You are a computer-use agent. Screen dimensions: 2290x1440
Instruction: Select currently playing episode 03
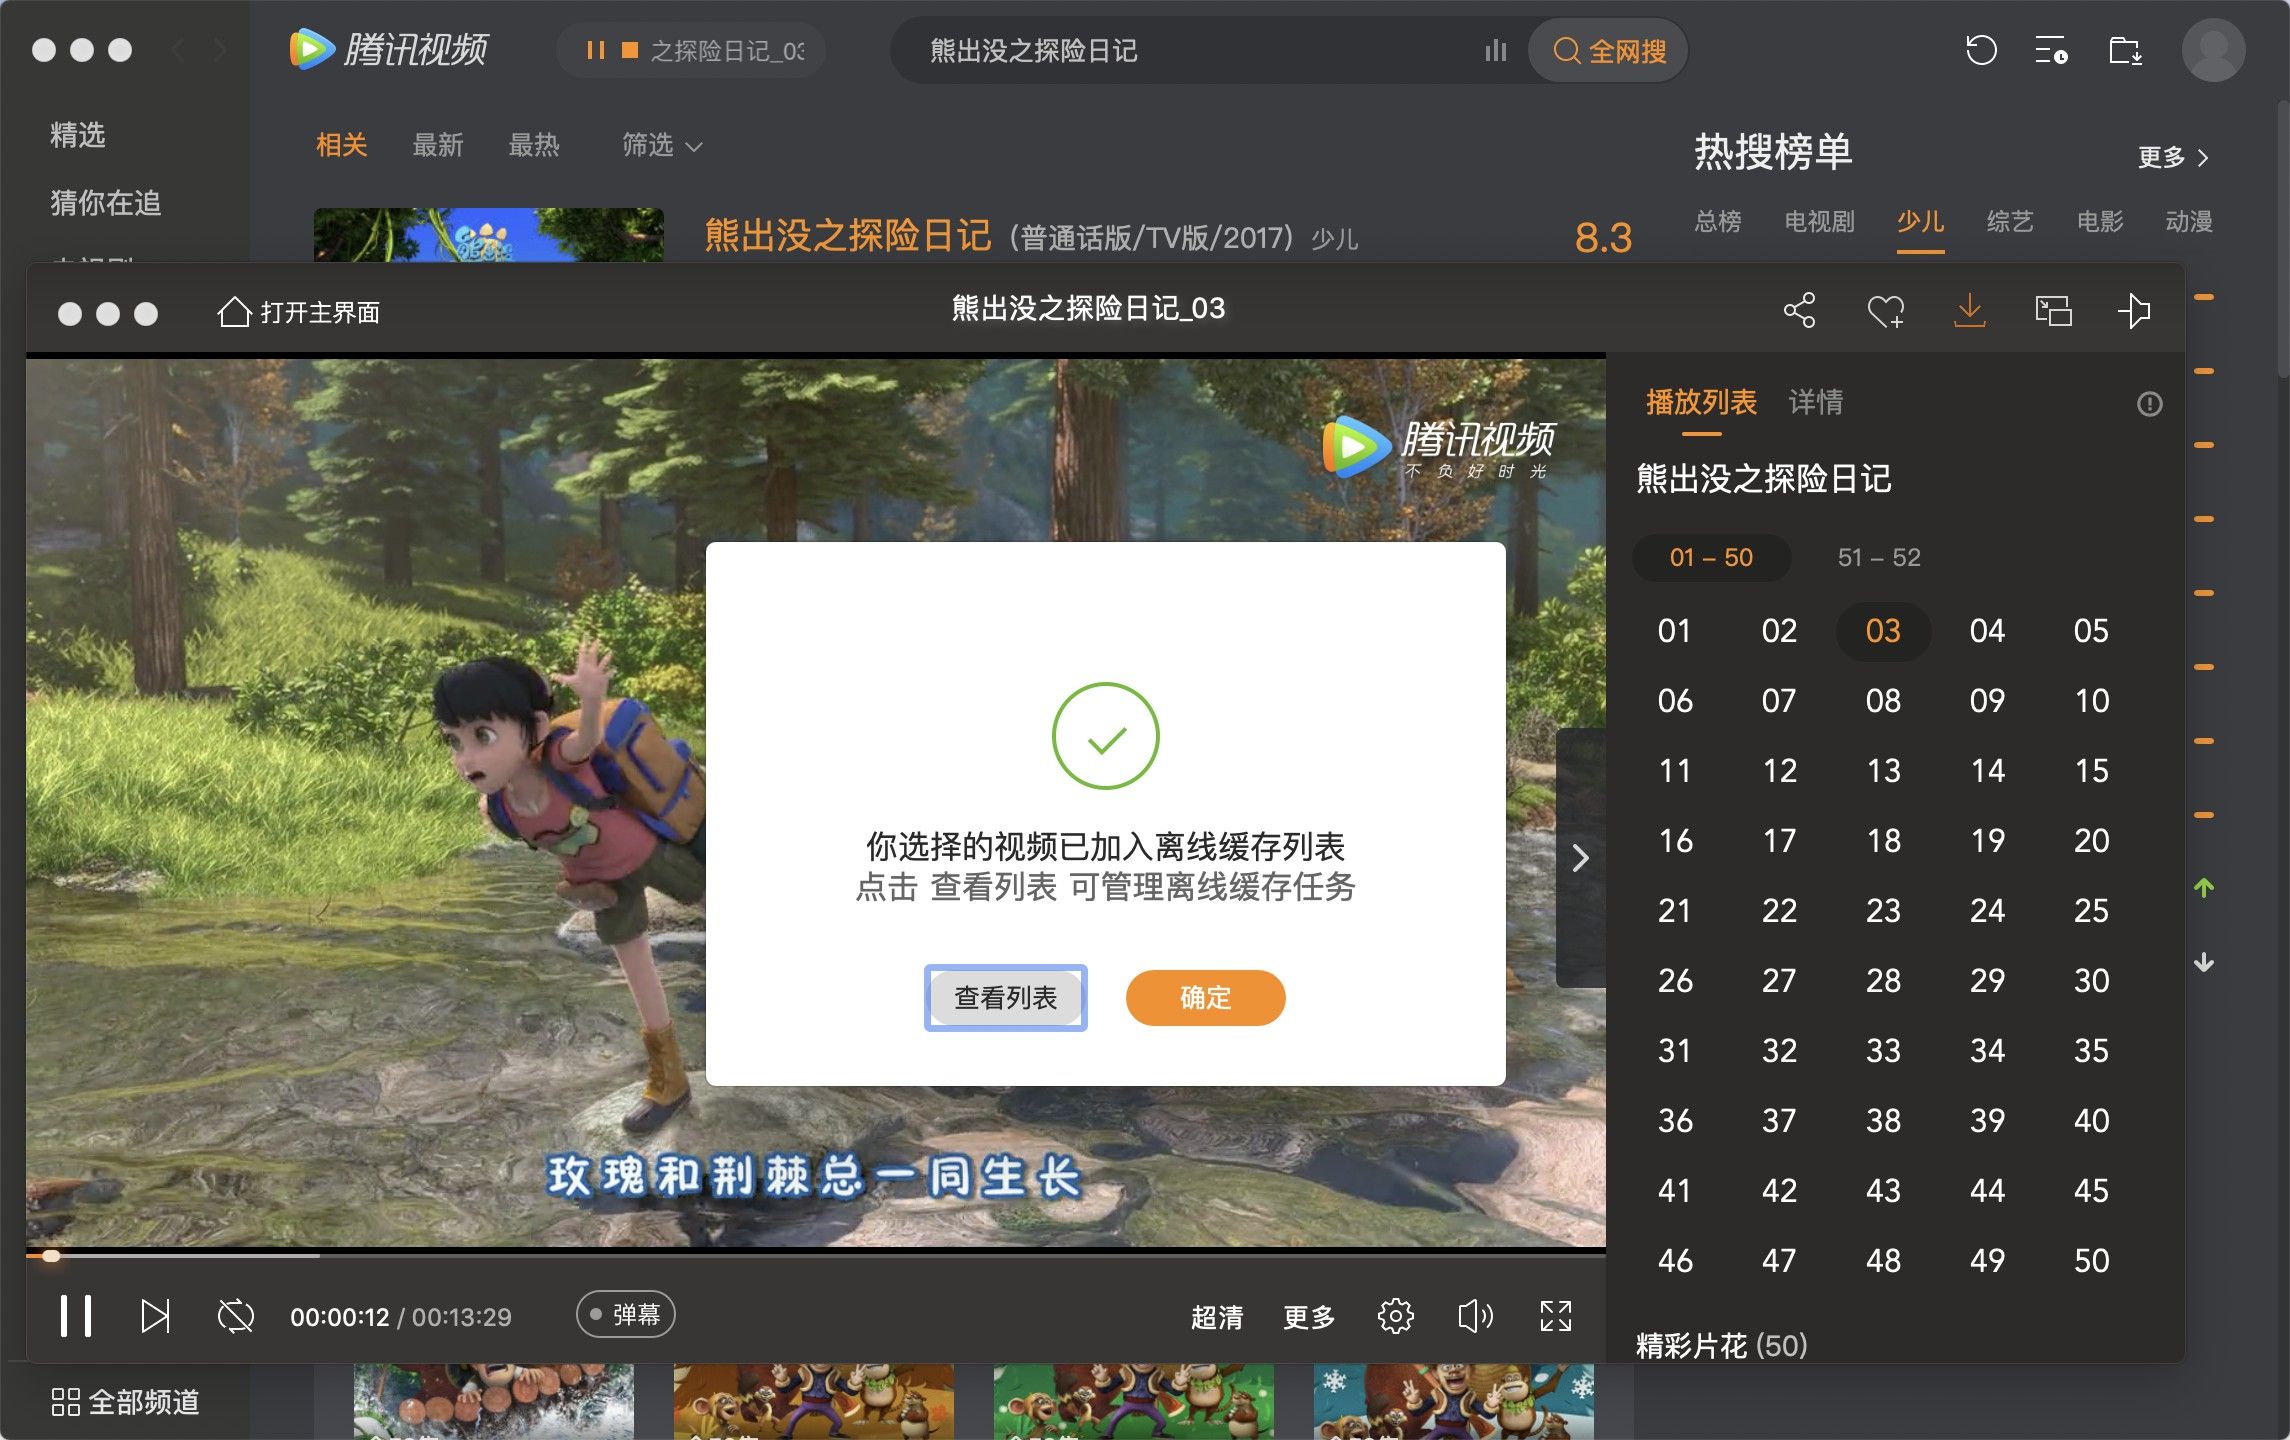coord(1883,631)
